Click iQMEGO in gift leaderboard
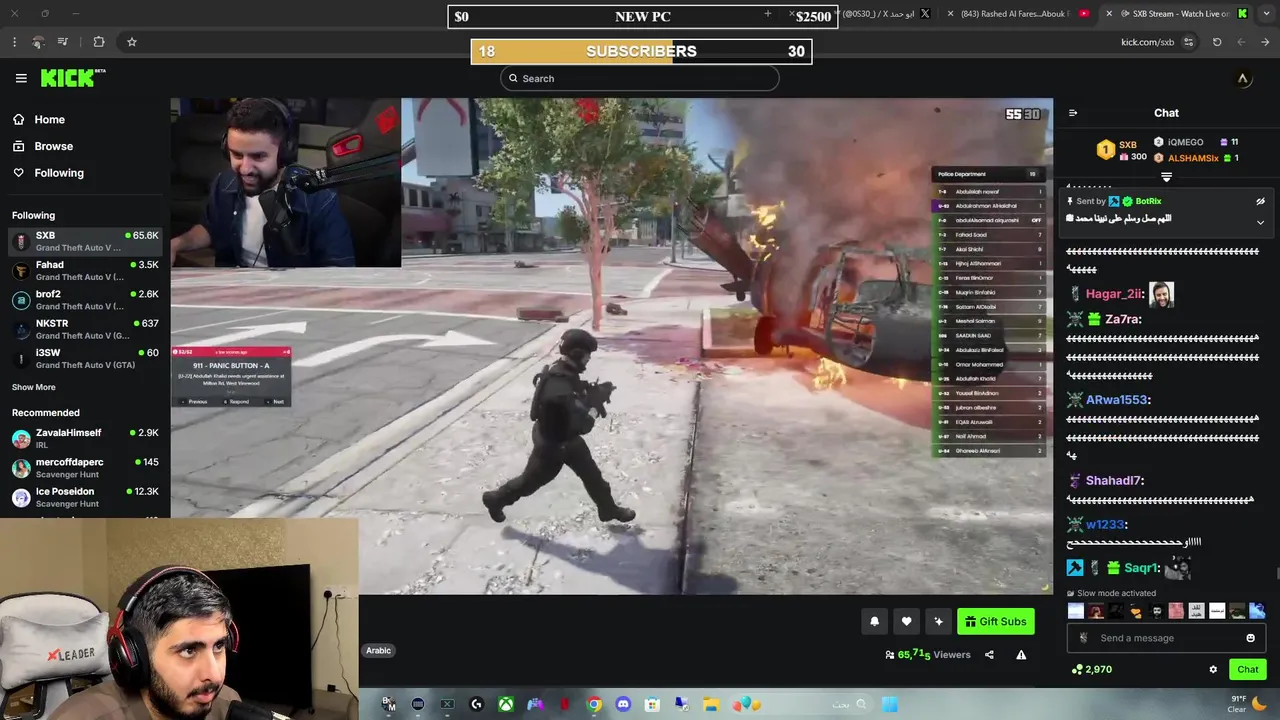Screen dimensions: 1280x720 pyautogui.click(x=1185, y=142)
